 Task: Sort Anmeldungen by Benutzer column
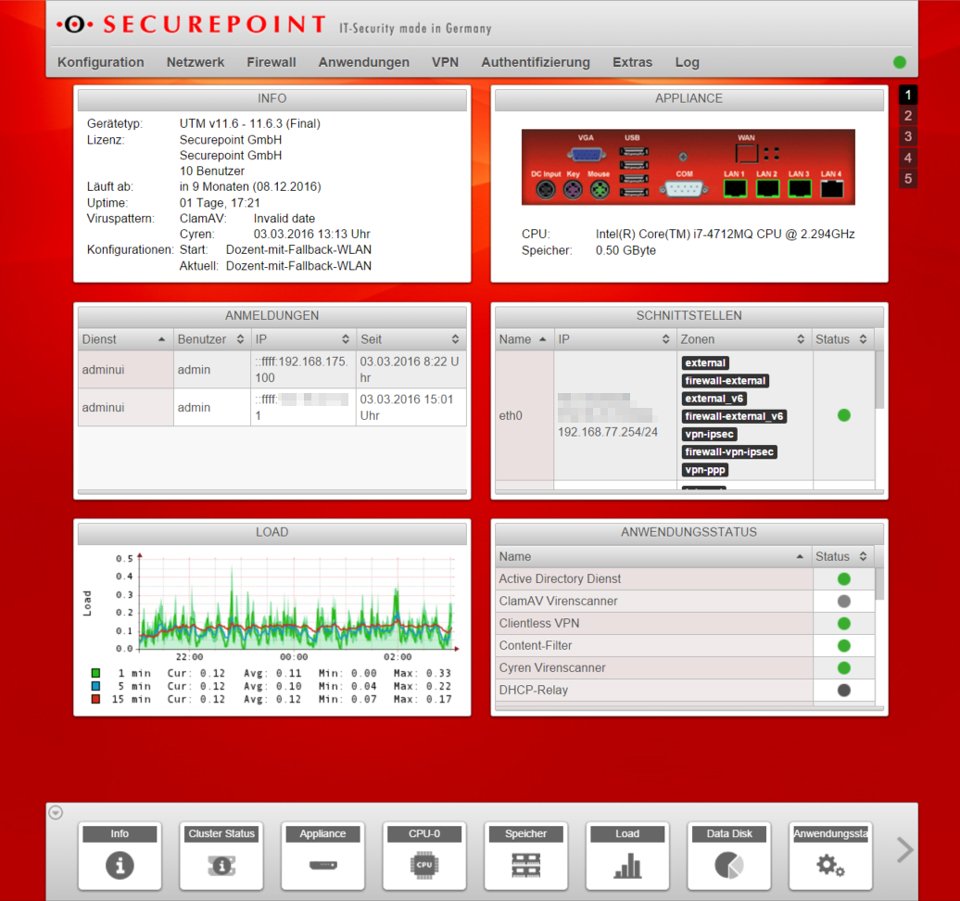pos(212,339)
